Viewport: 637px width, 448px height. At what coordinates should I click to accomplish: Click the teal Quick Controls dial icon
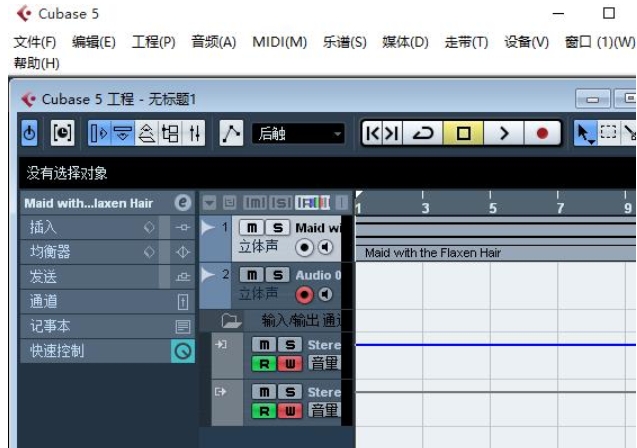pos(183,351)
